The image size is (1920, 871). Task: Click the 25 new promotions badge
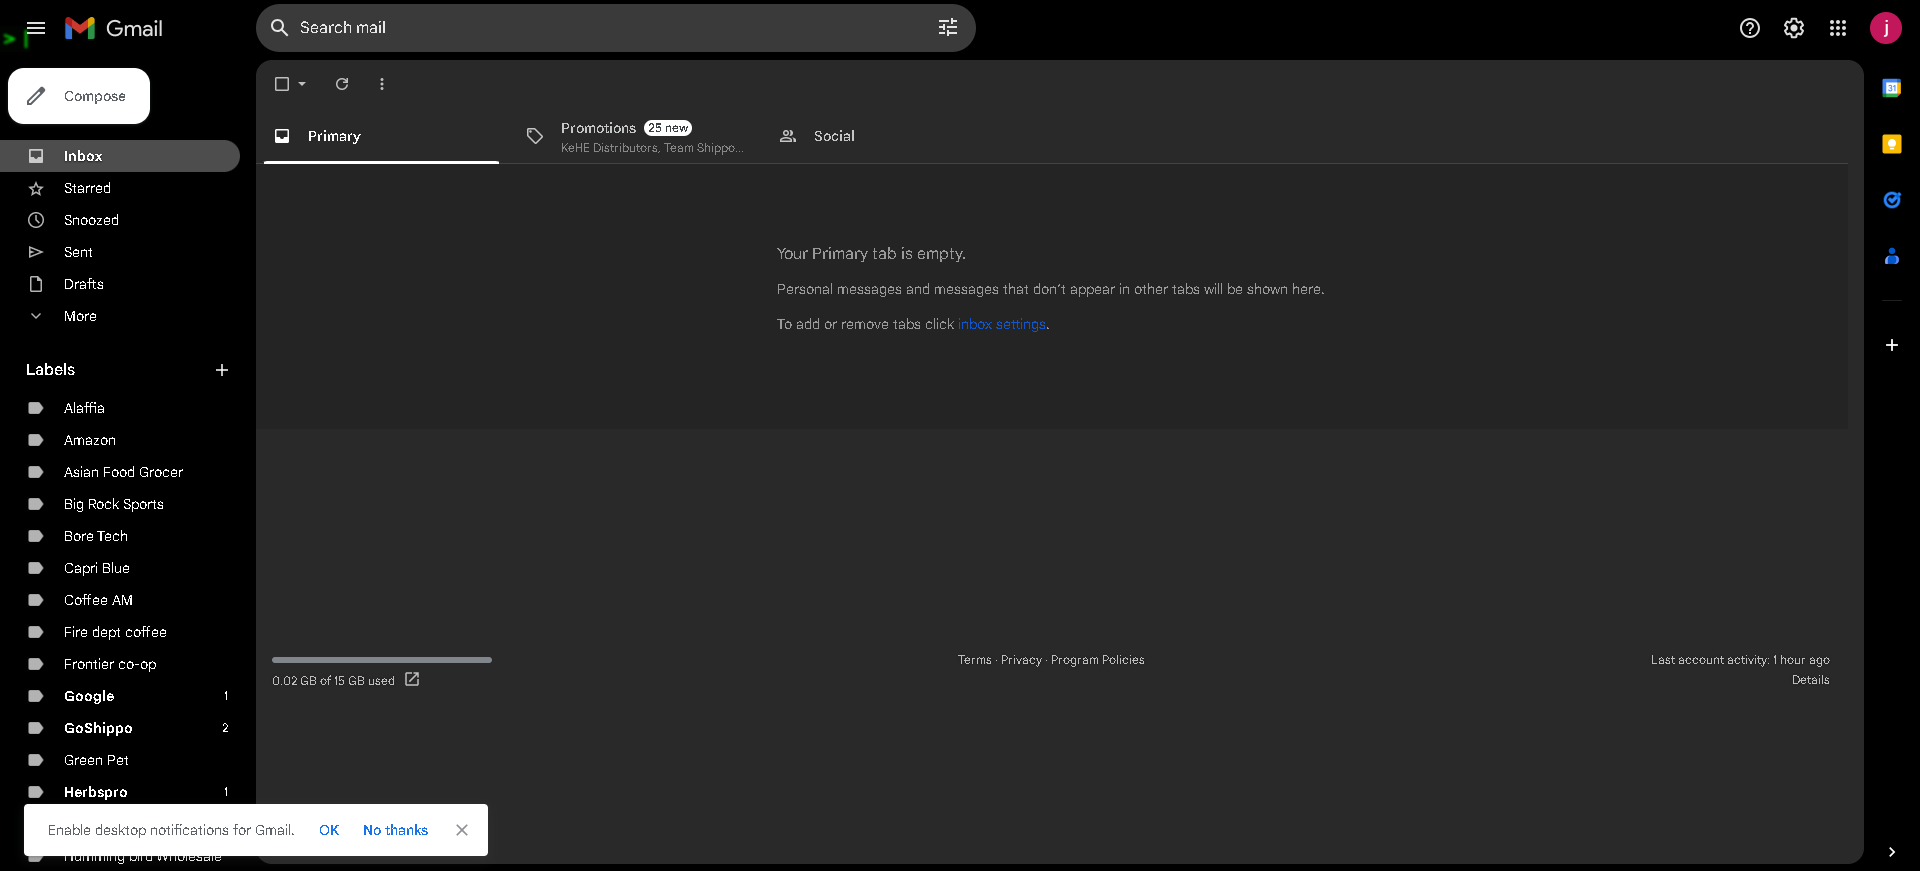[668, 128]
